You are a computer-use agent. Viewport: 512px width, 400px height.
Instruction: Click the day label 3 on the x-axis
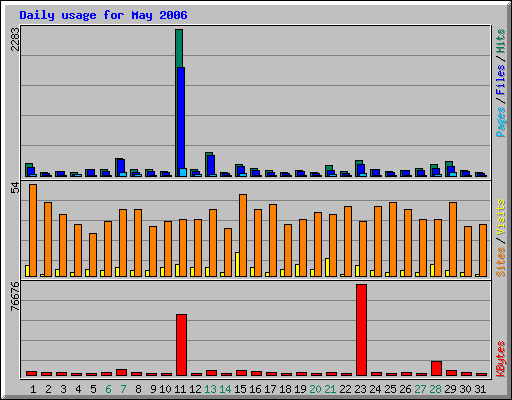(63, 389)
